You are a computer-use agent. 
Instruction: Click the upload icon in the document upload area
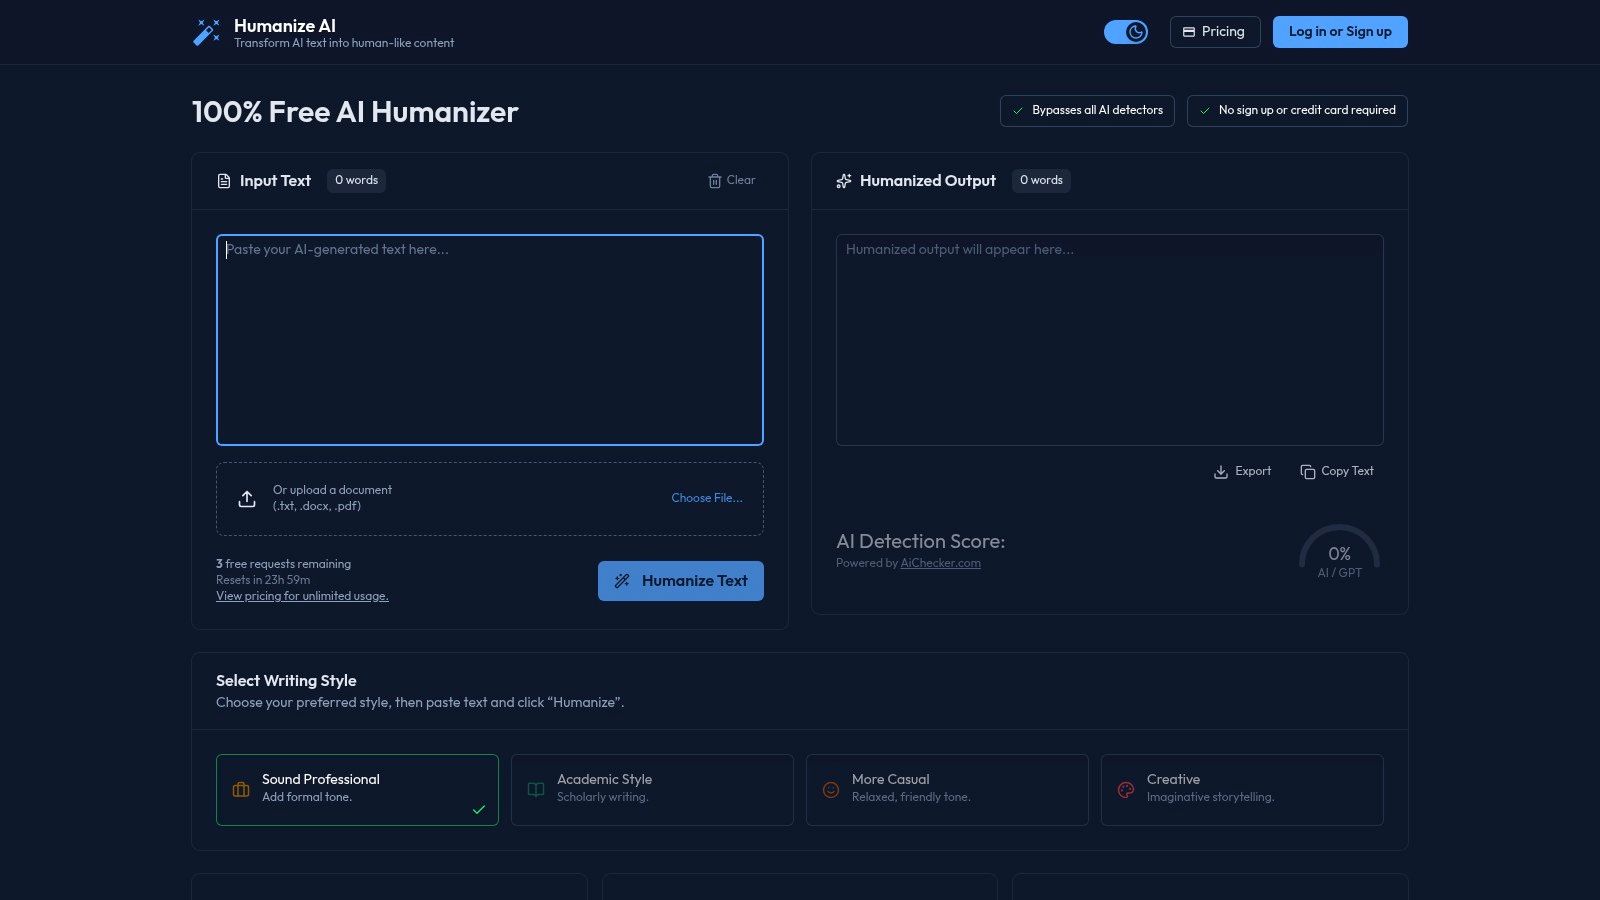(246, 498)
